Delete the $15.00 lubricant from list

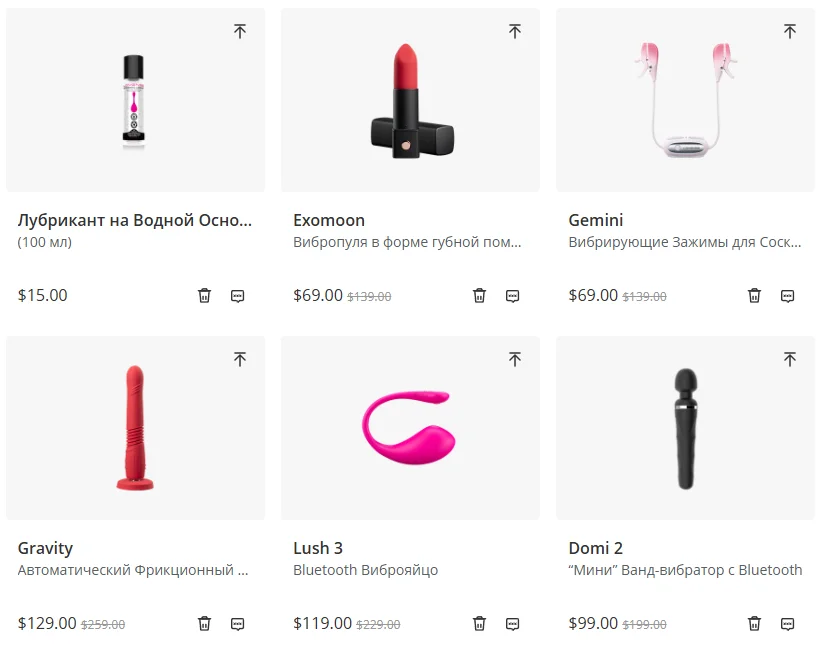click(x=204, y=296)
